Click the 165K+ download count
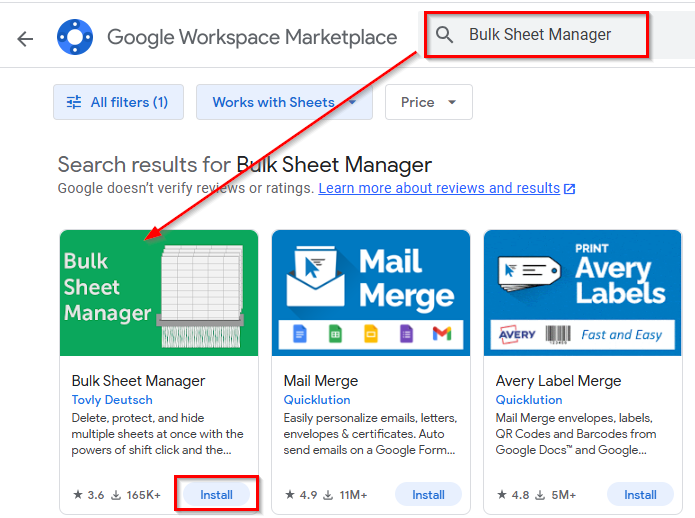This screenshot has height=518, width=695. tap(144, 495)
